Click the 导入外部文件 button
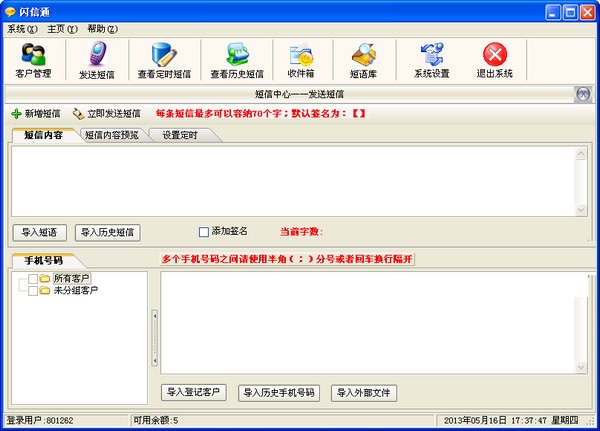The image size is (600, 431). [x=364, y=393]
